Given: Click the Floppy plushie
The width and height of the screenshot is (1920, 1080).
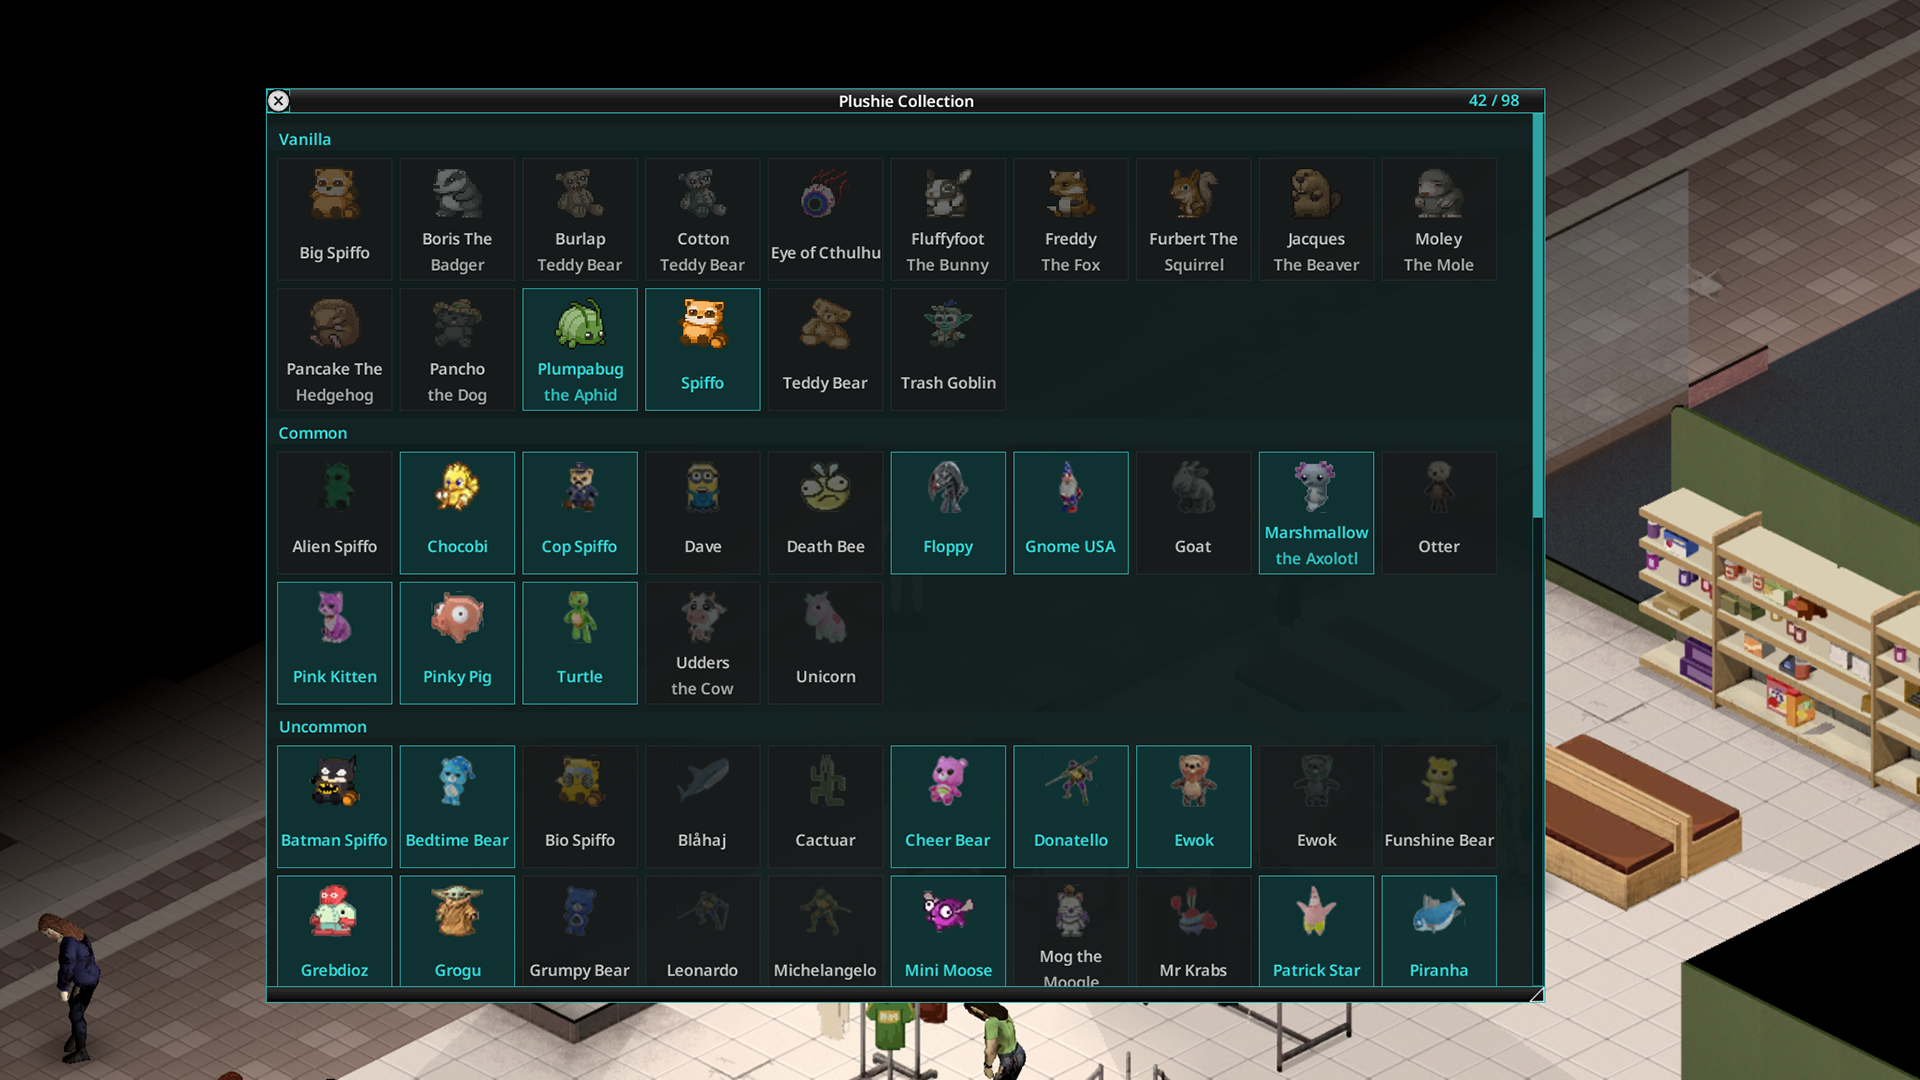Looking at the screenshot, I should (x=948, y=513).
